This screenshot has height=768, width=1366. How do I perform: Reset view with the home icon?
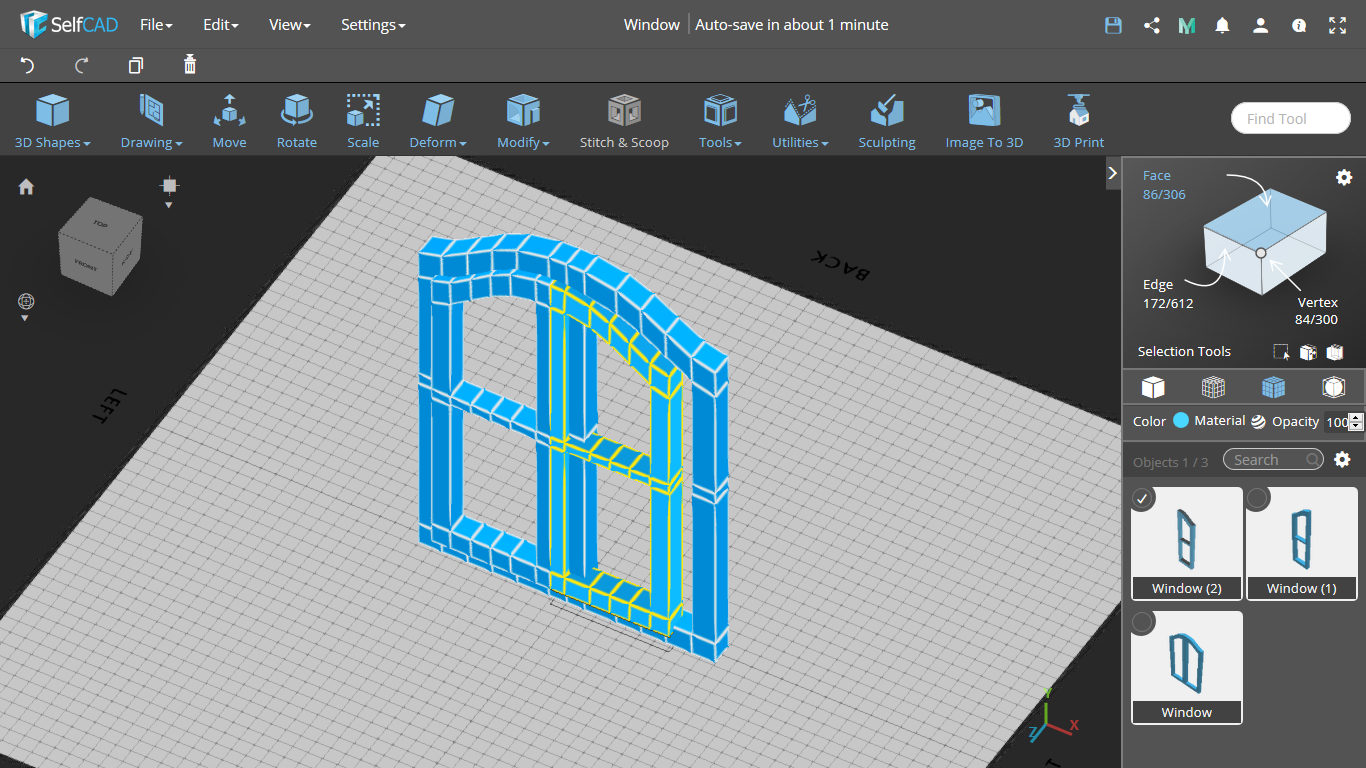(26, 187)
